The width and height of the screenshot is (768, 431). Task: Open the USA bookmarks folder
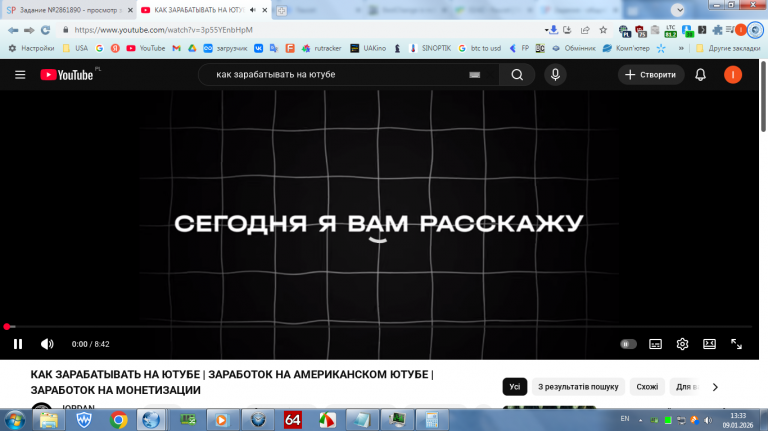[x=75, y=48]
